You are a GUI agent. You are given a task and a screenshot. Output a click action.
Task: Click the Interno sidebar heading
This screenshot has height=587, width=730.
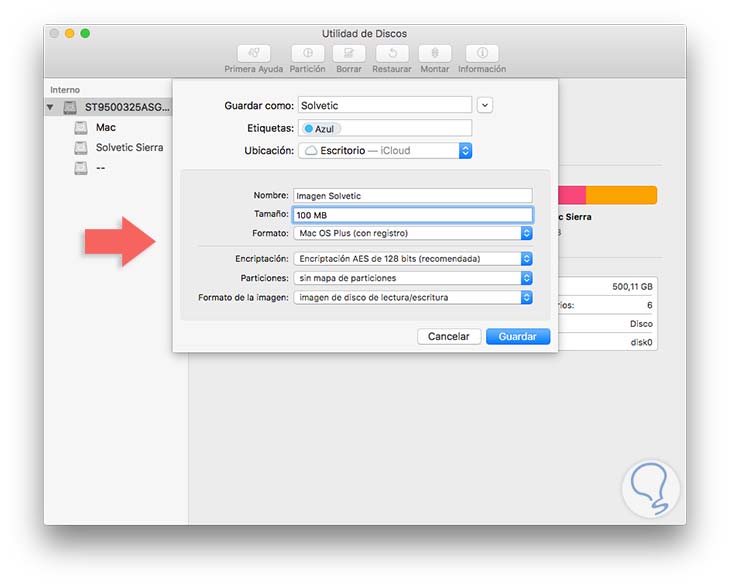[x=65, y=90]
